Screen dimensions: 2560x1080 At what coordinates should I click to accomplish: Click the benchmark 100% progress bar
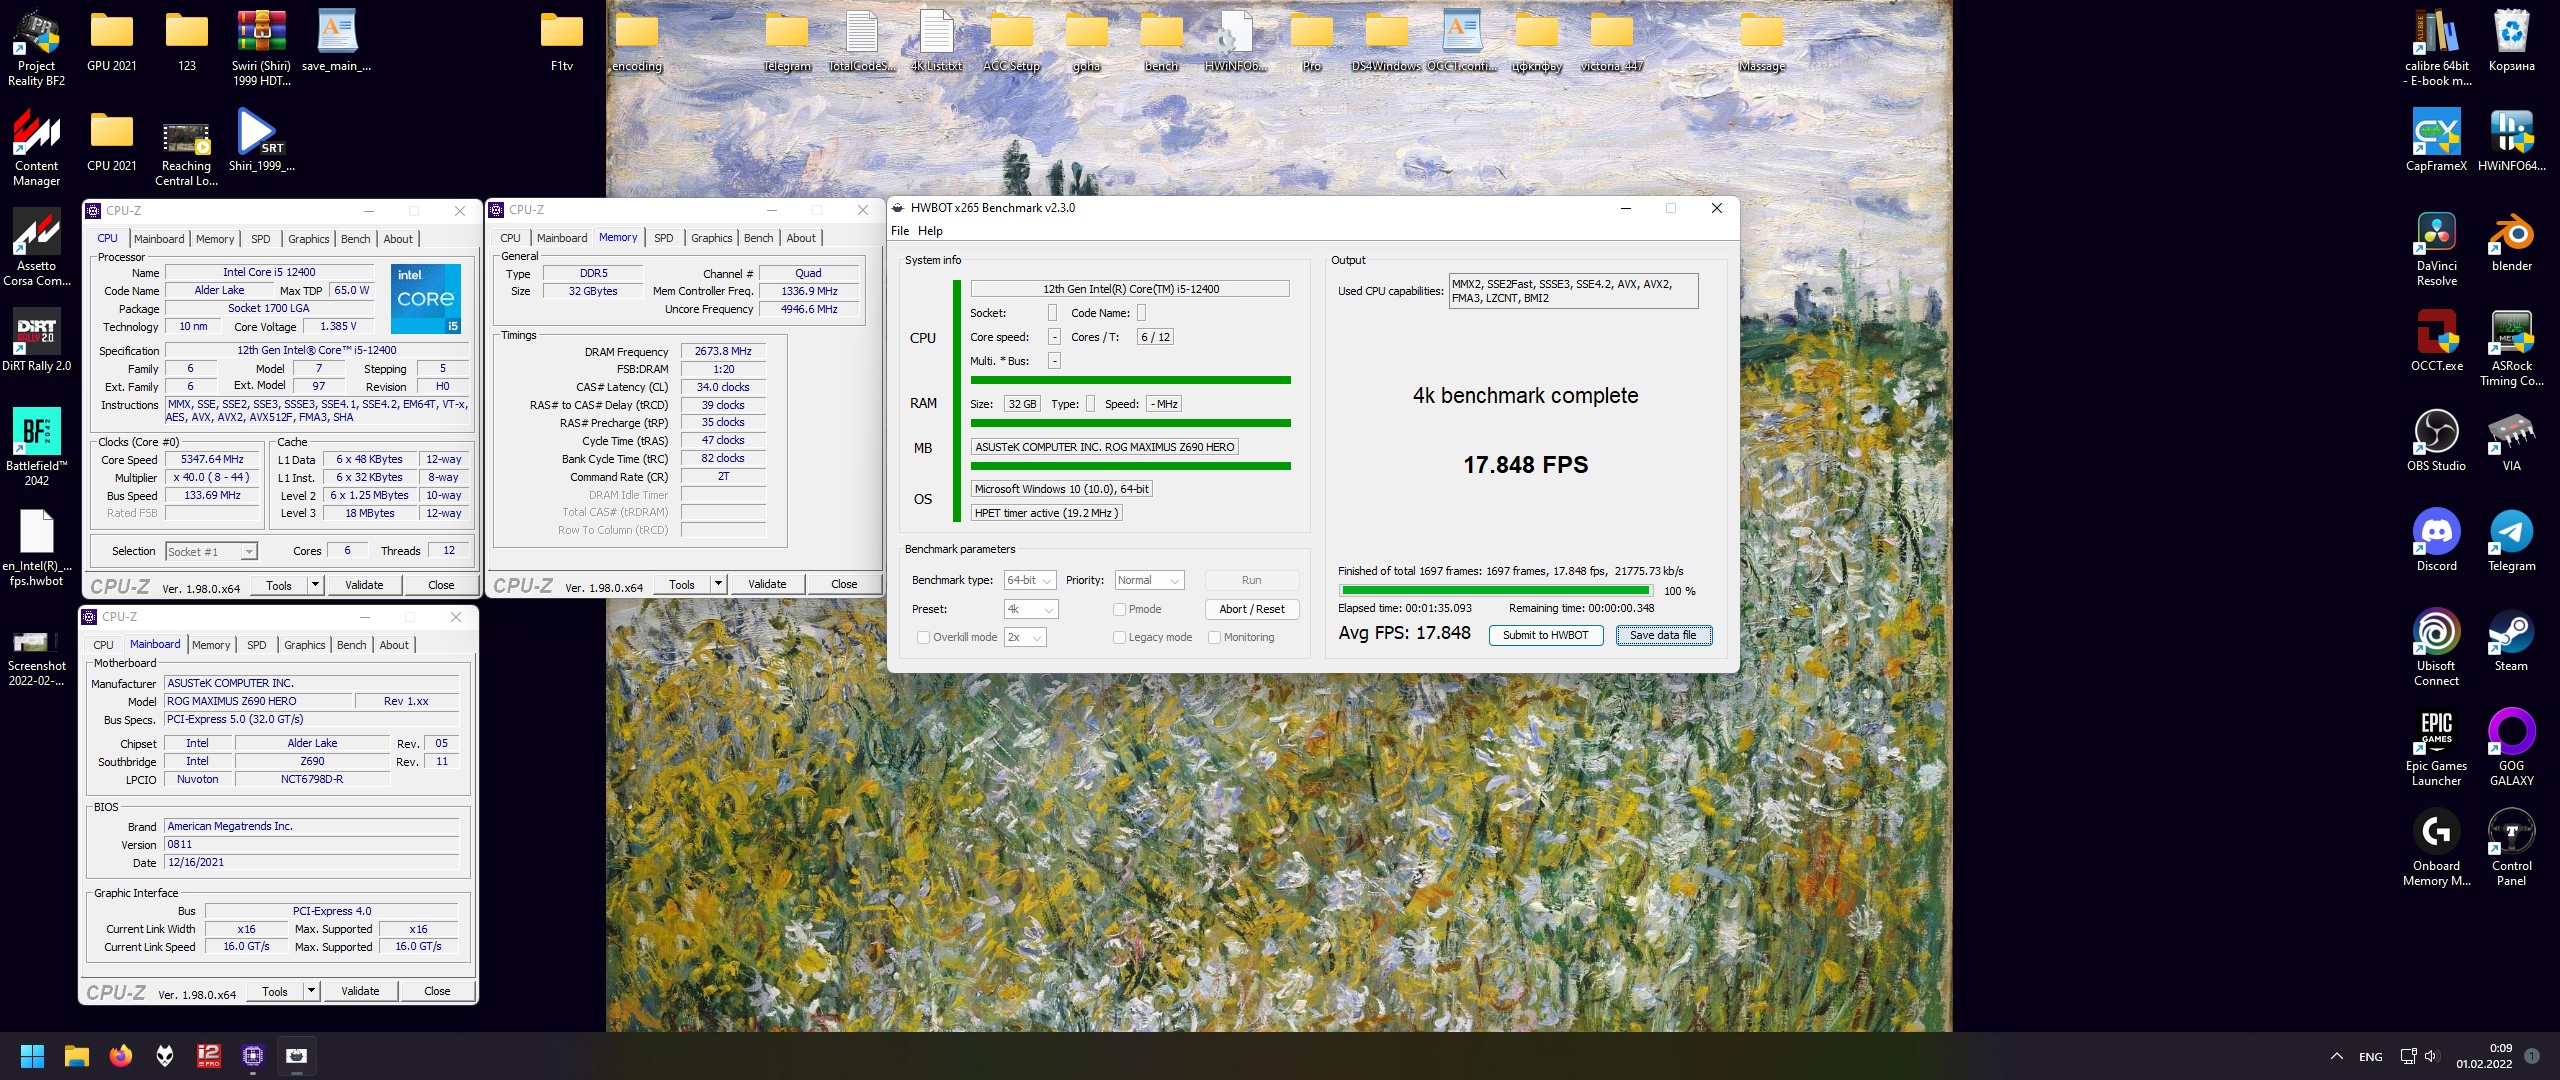pos(1495,591)
